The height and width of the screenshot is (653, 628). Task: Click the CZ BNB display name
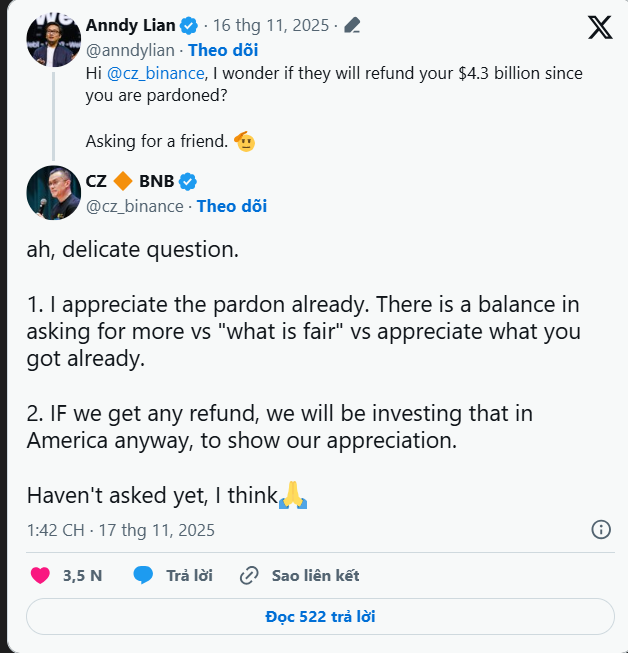point(130,181)
